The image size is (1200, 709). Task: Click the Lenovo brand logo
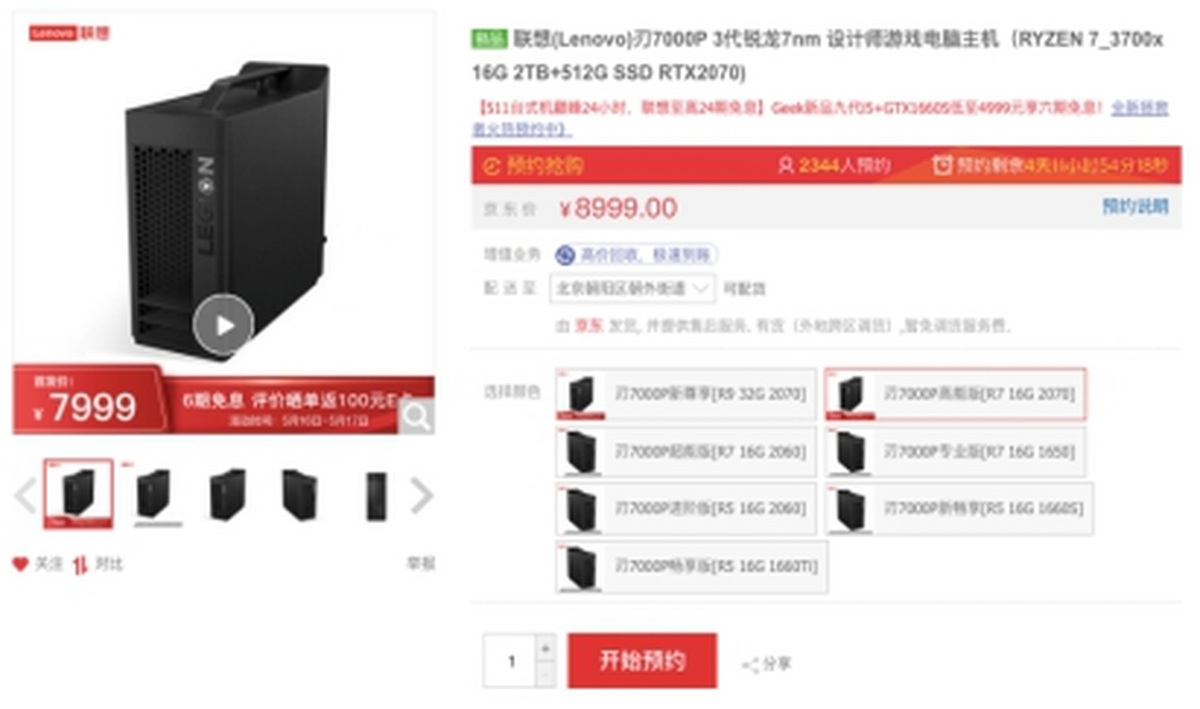[68, 33]
